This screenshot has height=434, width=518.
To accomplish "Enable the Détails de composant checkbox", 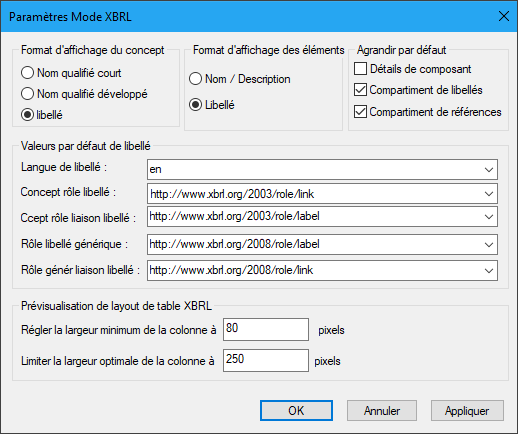I will (360, 69).
